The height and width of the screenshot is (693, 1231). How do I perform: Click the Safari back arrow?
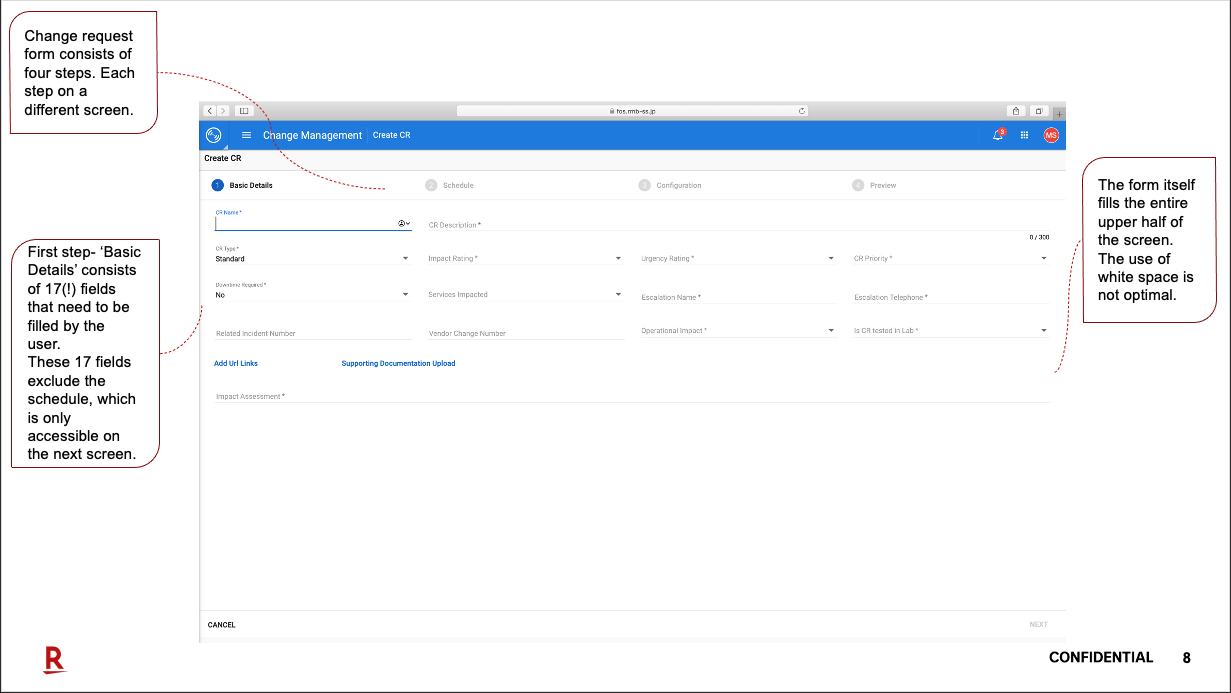(x=210, y=111)
